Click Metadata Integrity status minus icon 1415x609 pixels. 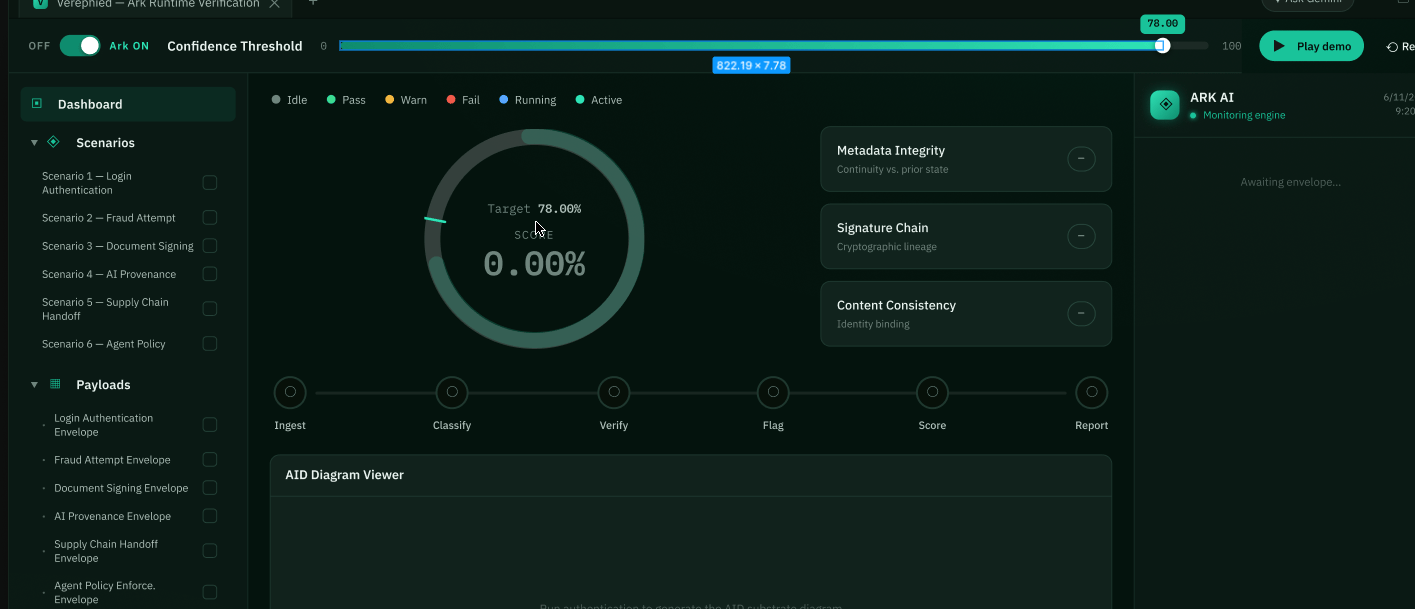coord(1081,159)
